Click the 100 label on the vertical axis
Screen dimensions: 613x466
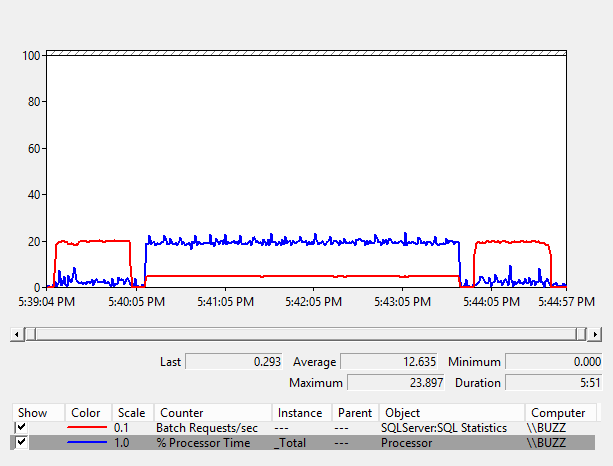[x=31, y=56]
